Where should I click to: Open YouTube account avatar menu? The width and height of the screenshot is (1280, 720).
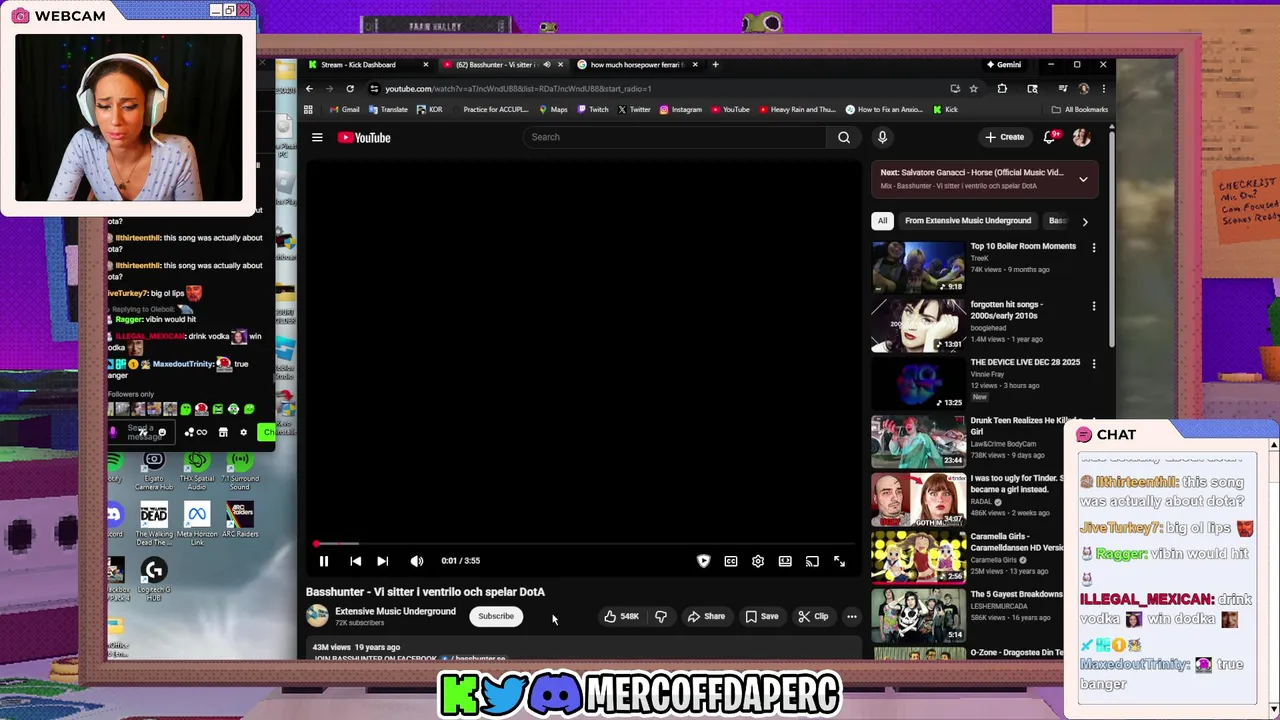[1081, 137]
